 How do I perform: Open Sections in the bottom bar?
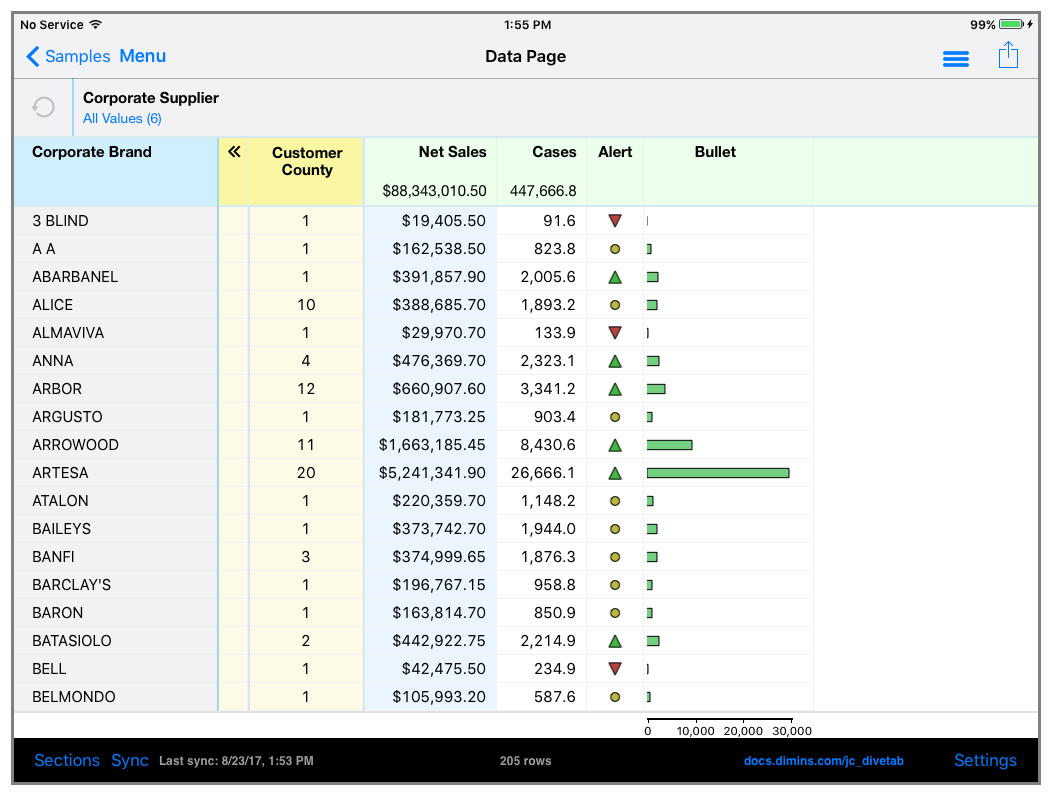pyautogui.click(x=67, y=760)
